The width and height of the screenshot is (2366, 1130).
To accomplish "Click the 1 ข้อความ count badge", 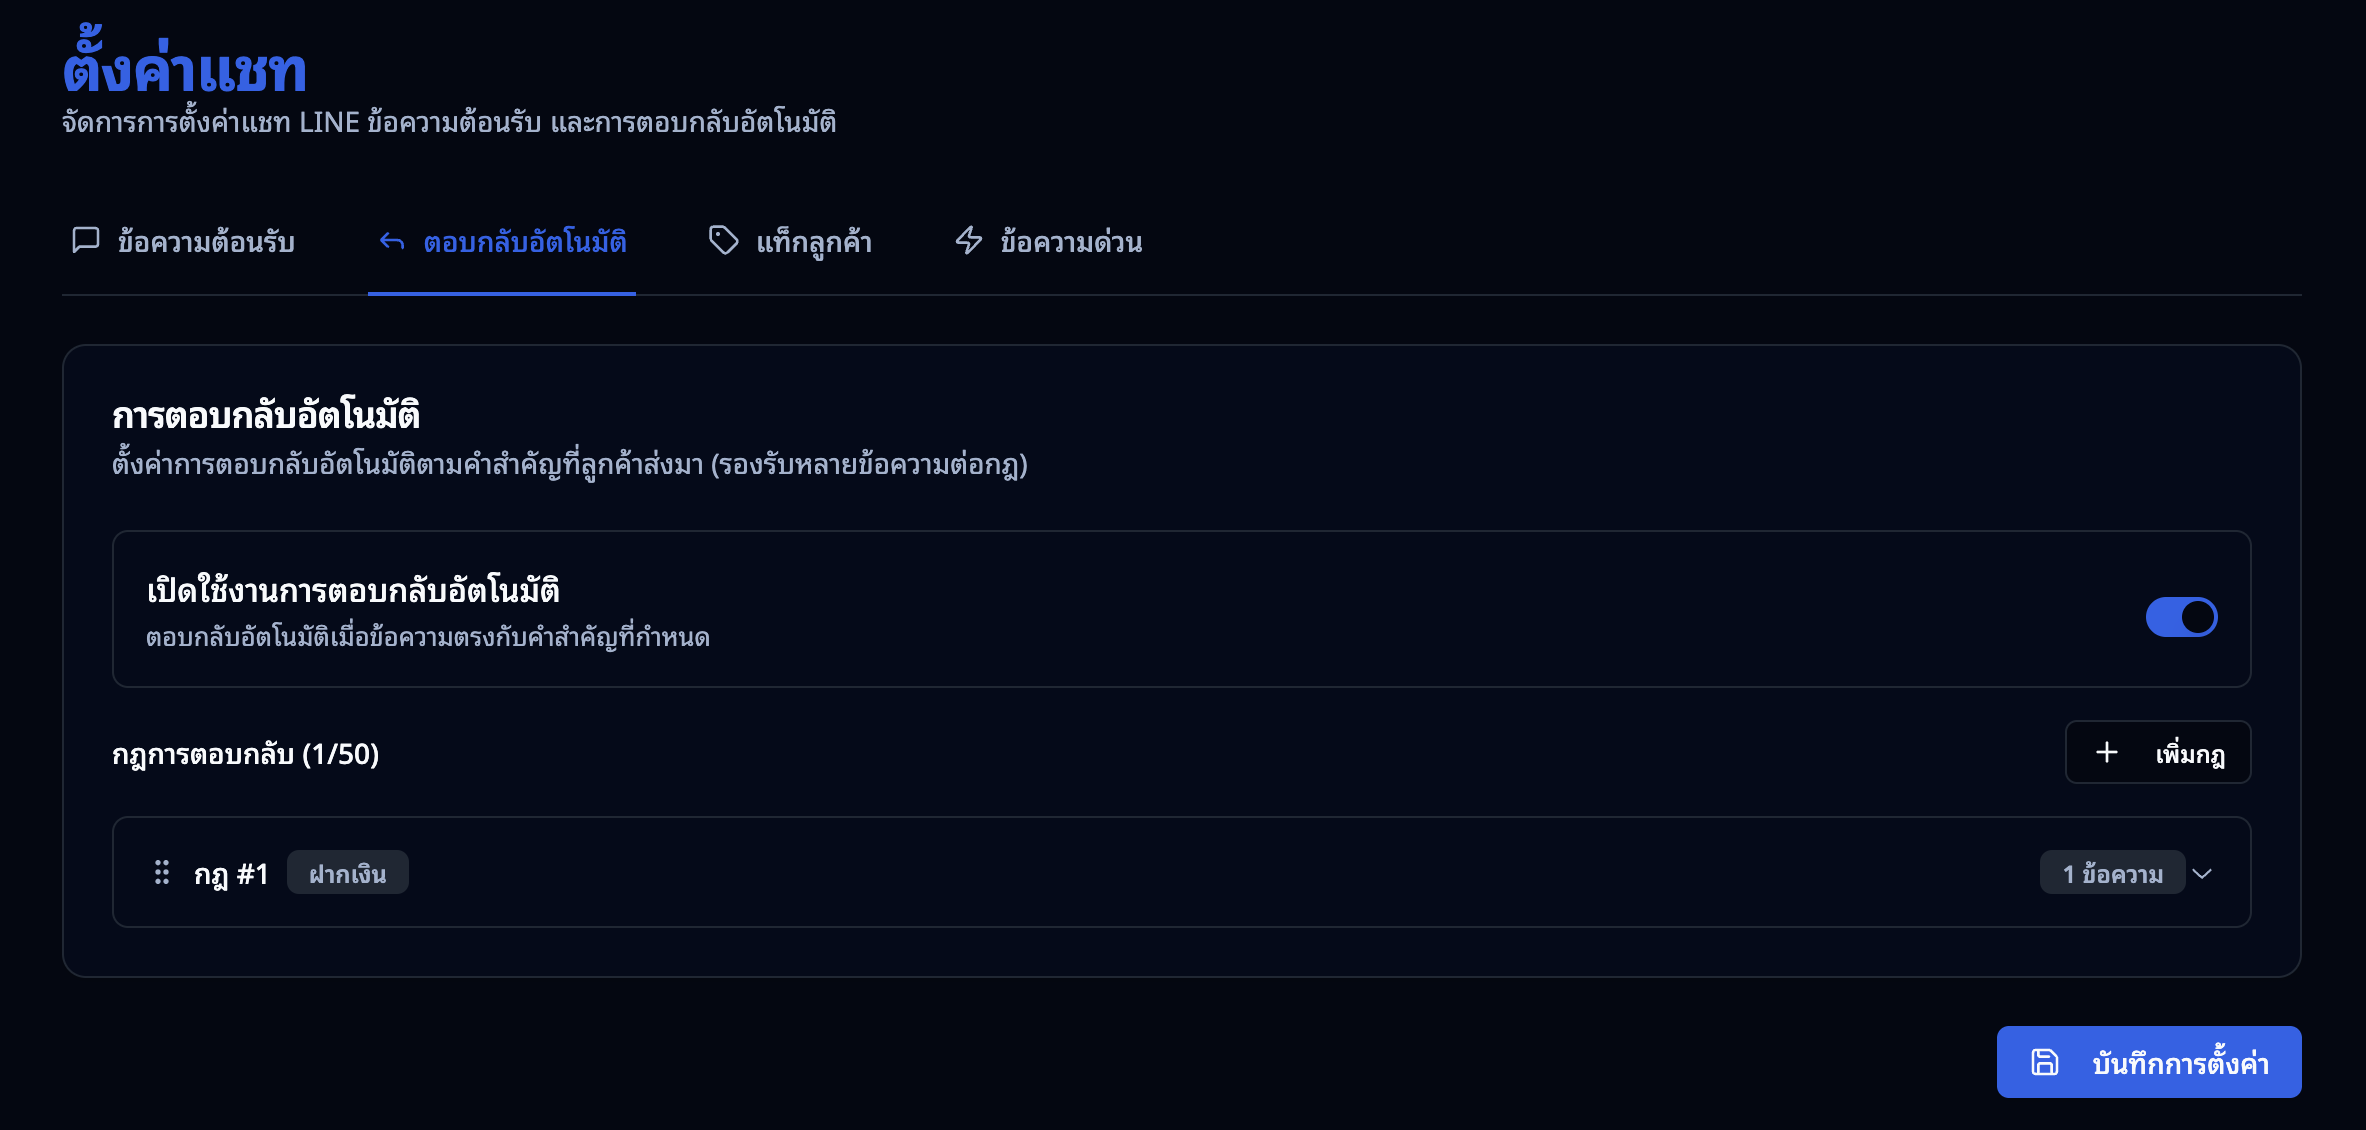I will (x=2112, y=873).
